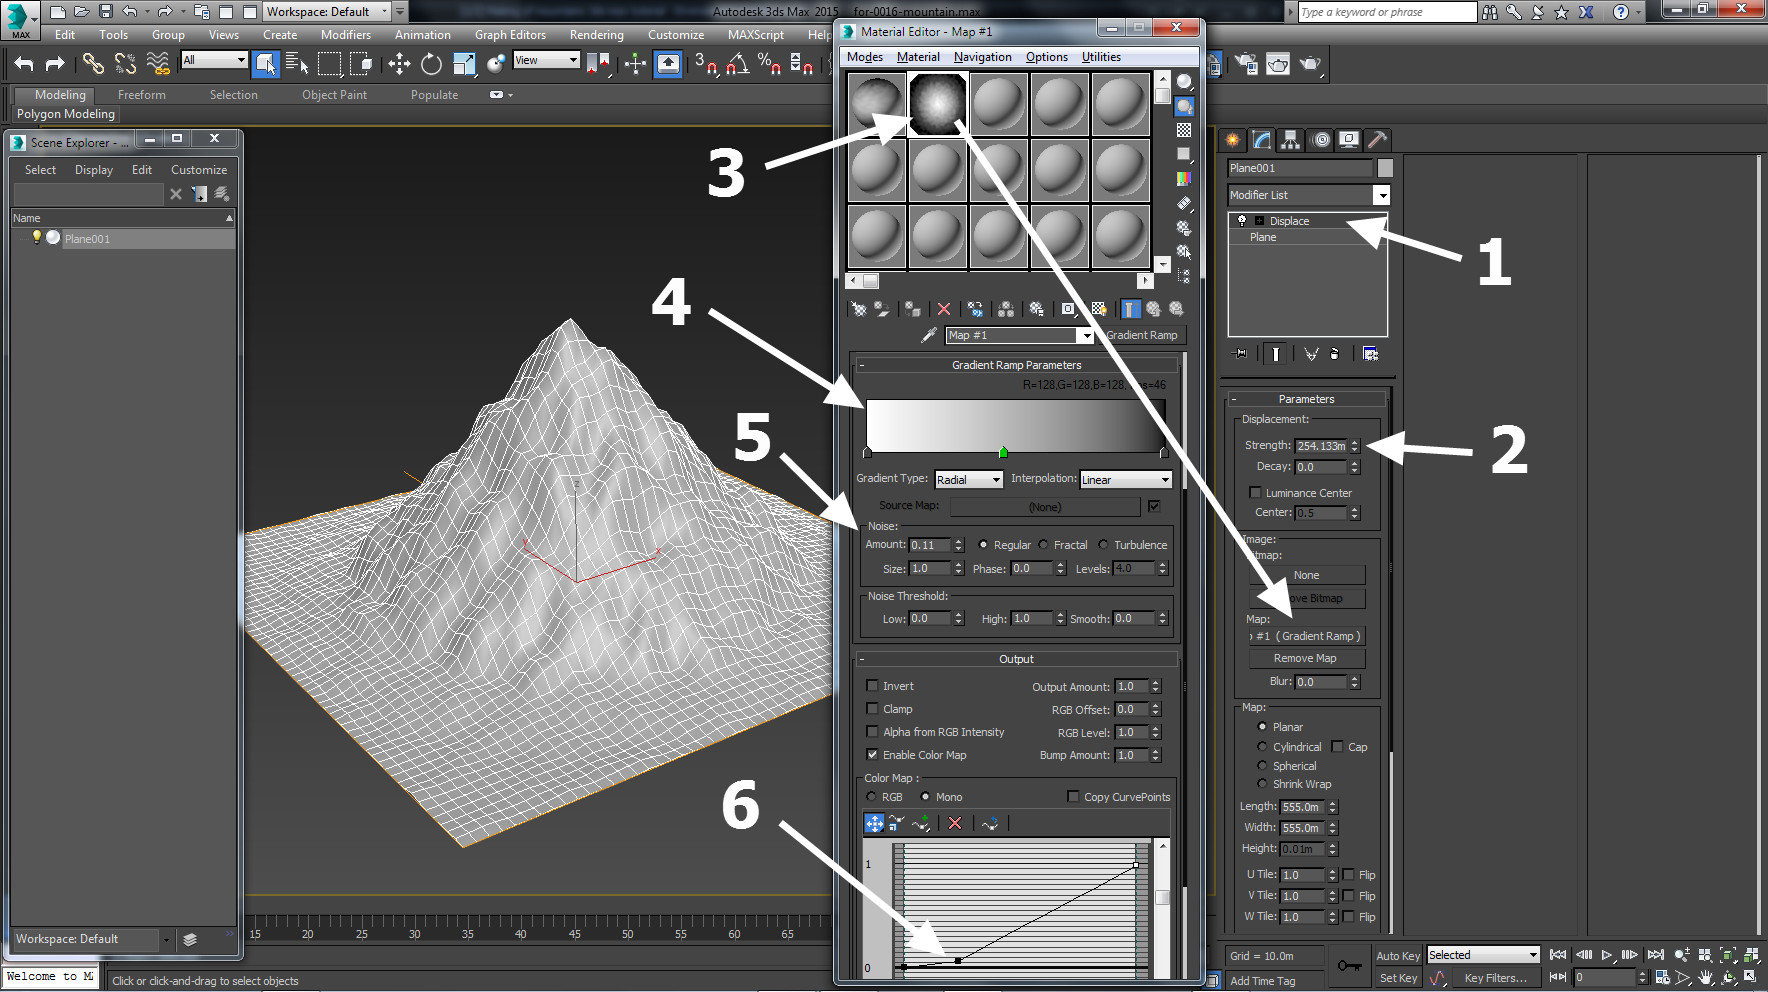
Task: Enable the Luminance Center checkbox
Action: click(x=1255, y=493)
